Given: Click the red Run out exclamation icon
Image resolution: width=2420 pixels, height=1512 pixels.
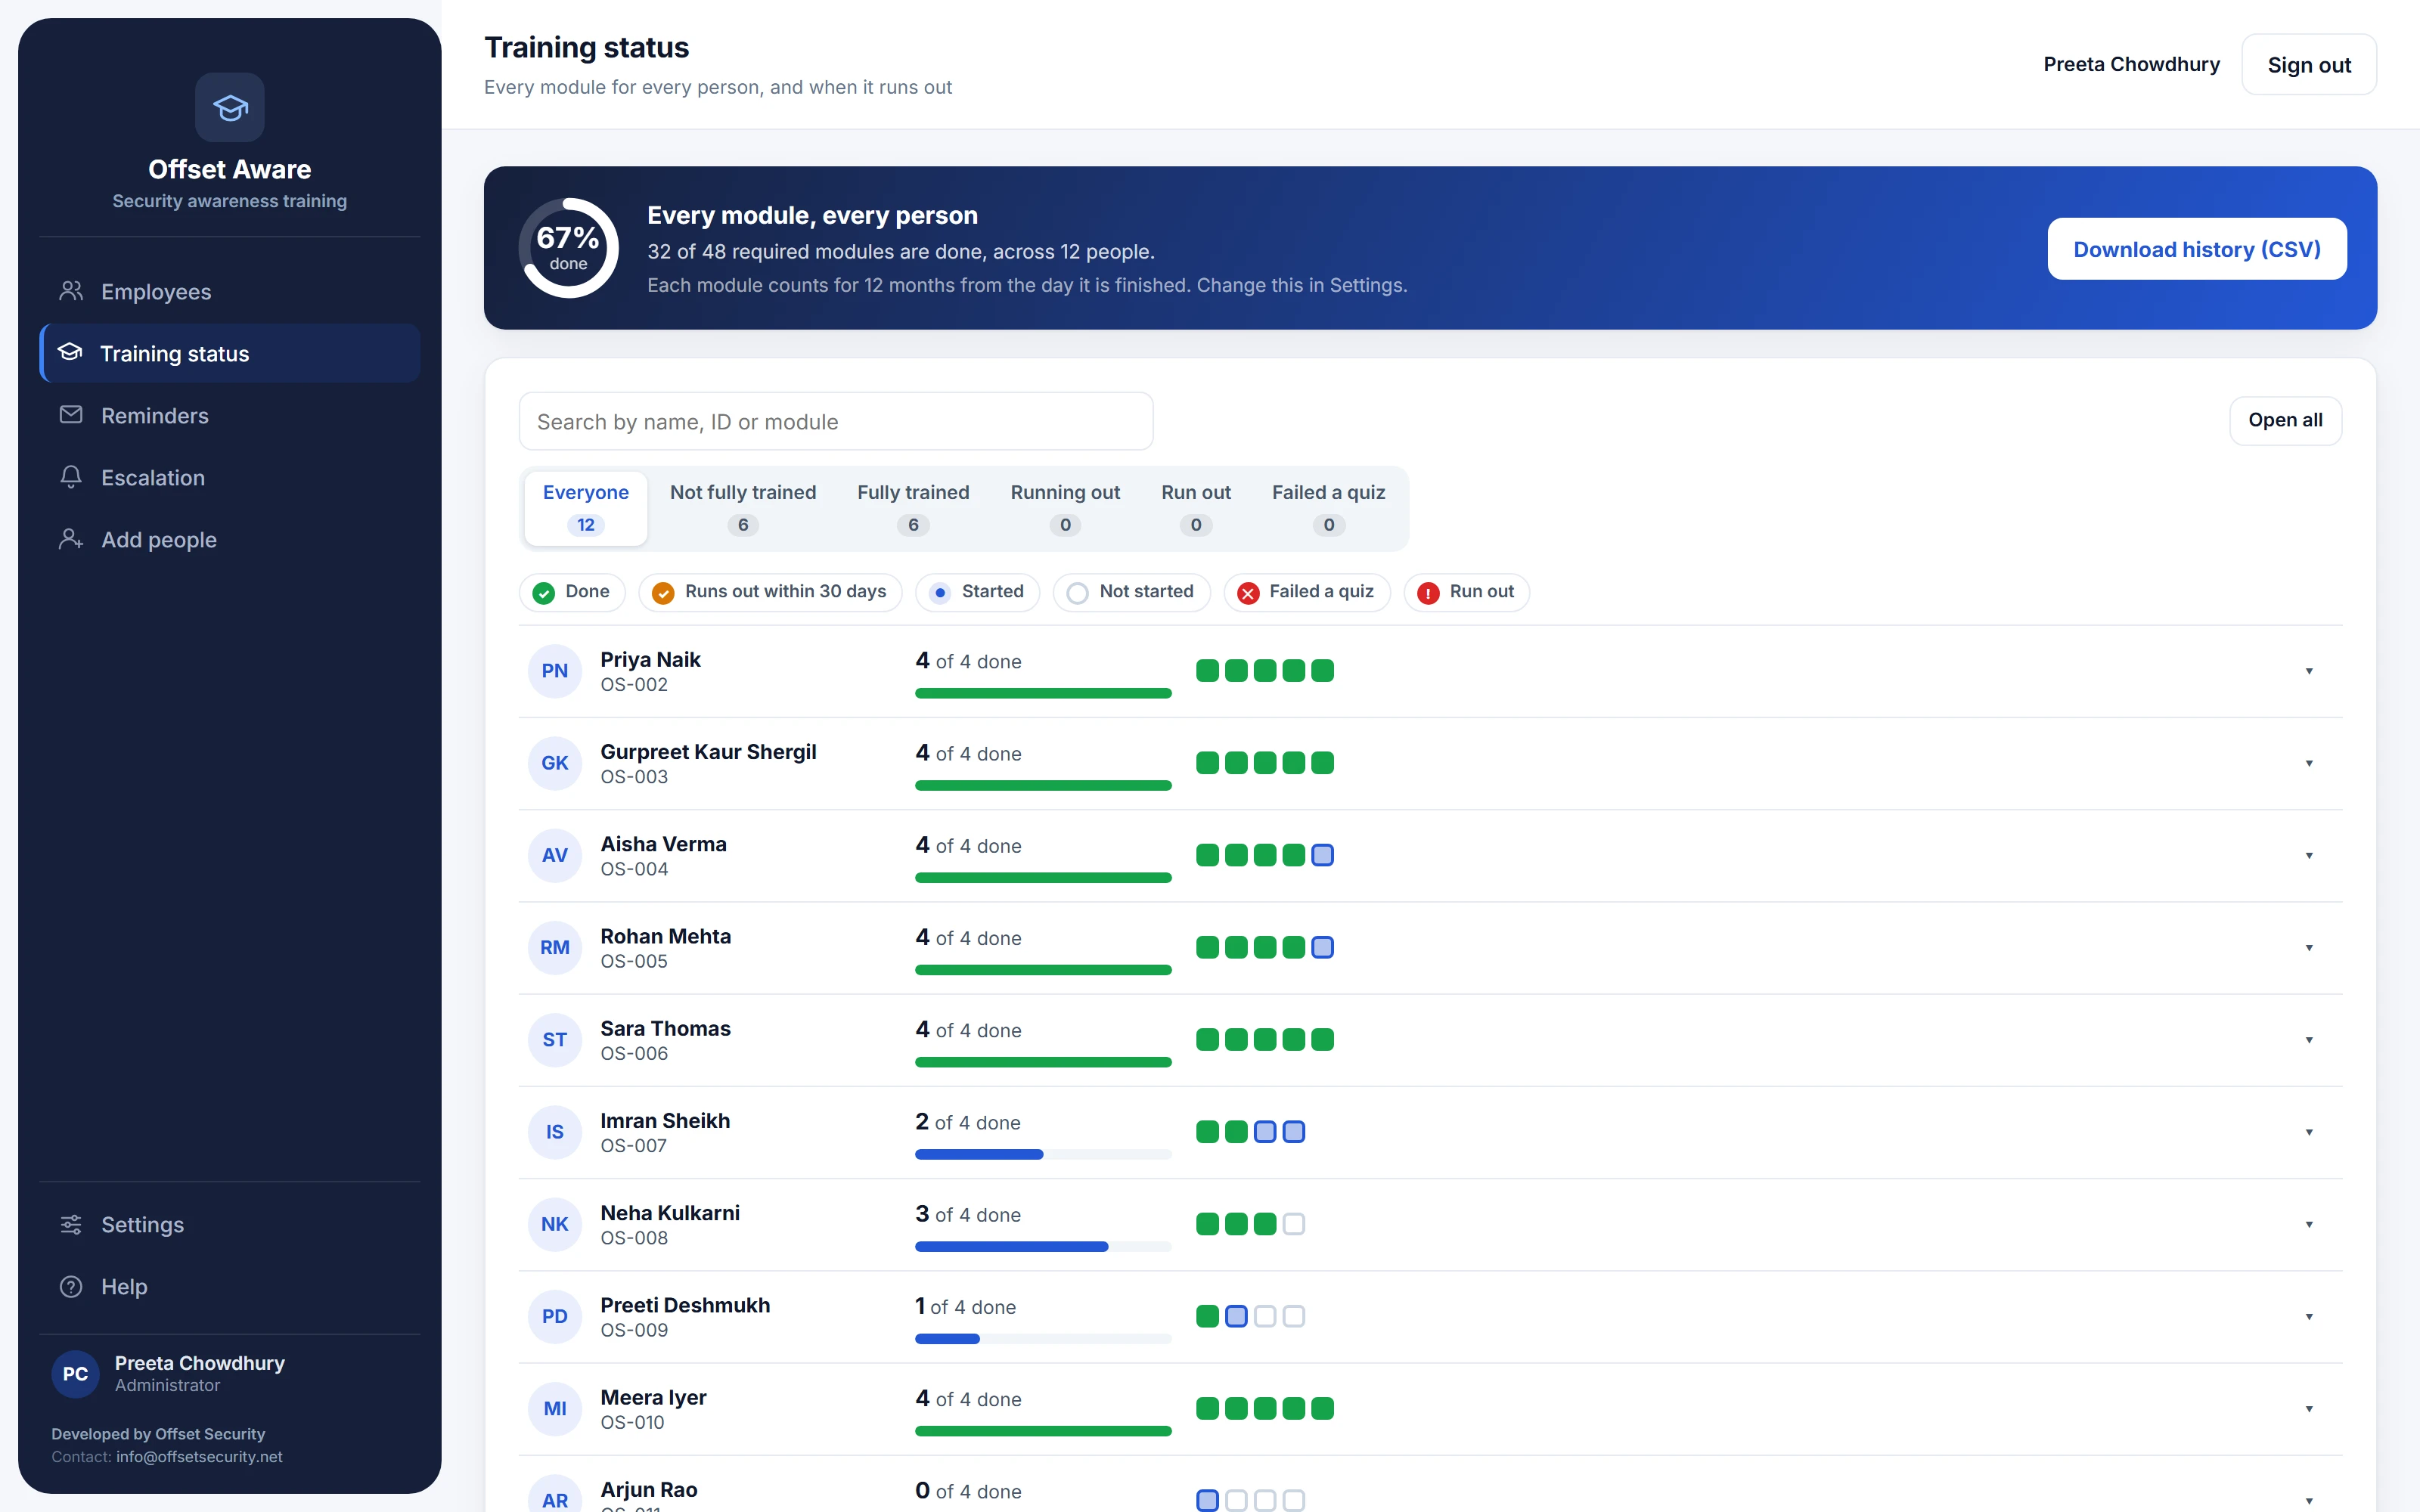Looking at the screenshot, I should pyautogui.click(x=1428, y=593).
